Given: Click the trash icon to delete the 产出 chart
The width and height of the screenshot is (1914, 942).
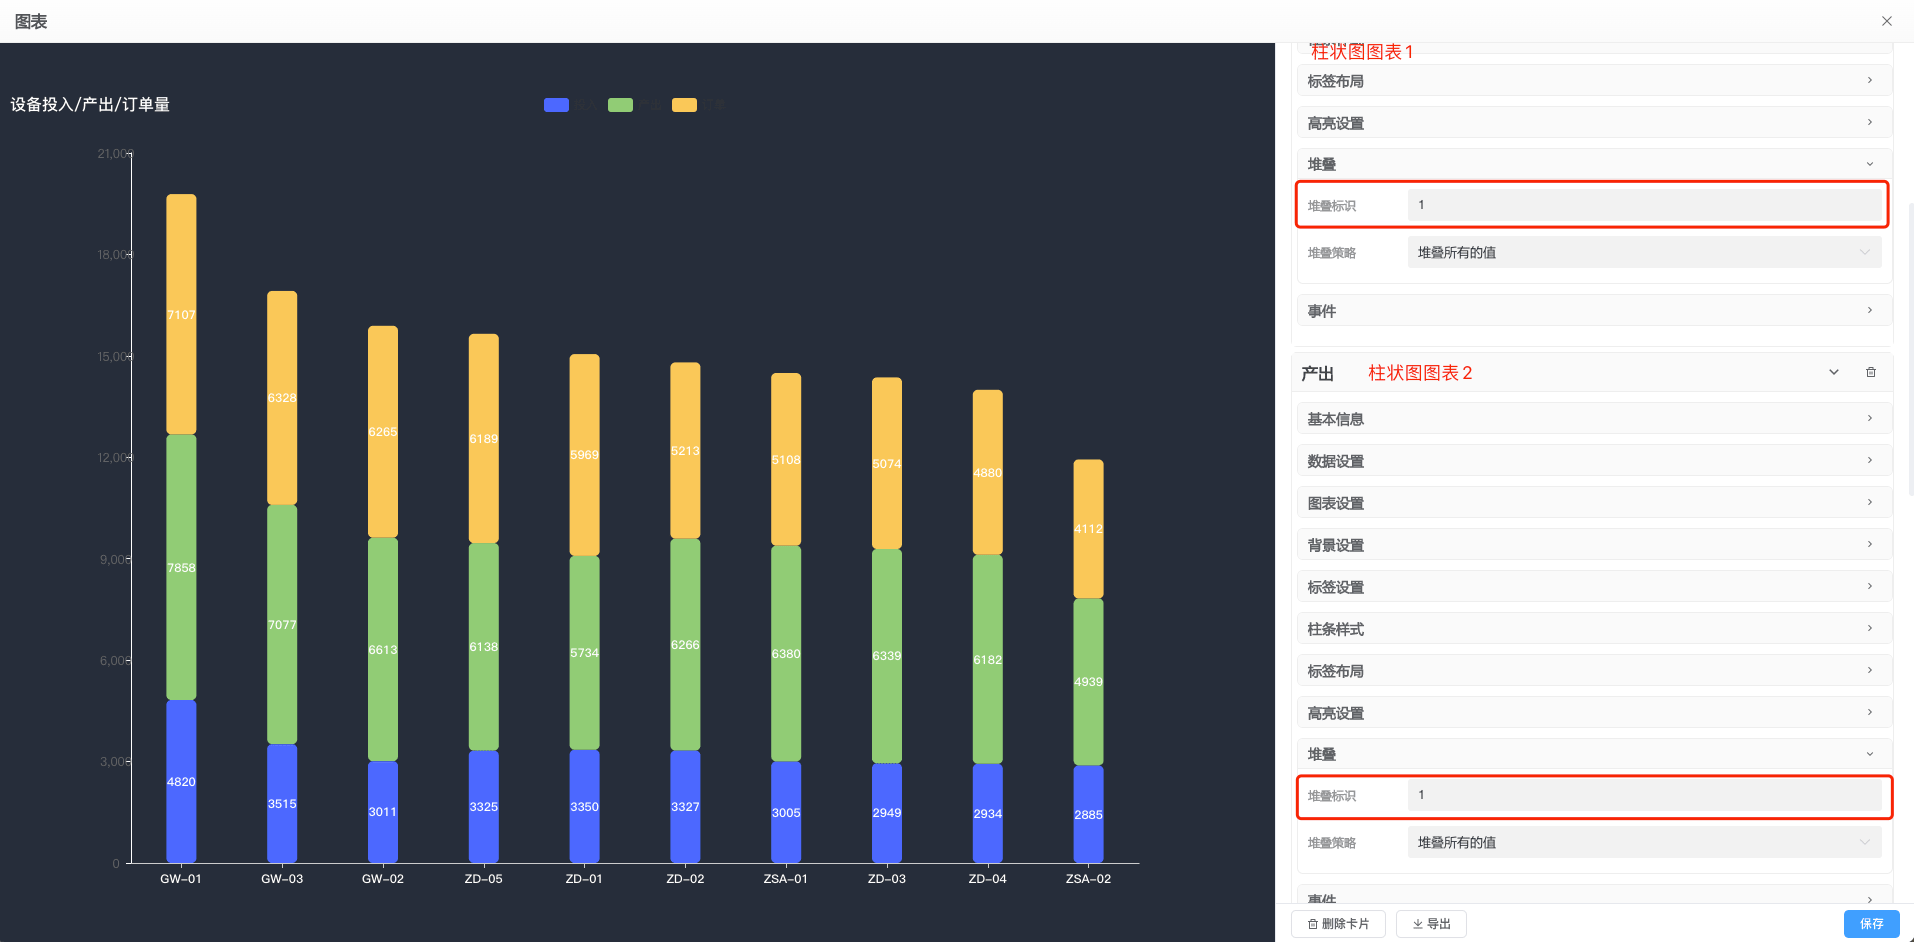Looking at the screenshot, I should tap(1871, 371).
